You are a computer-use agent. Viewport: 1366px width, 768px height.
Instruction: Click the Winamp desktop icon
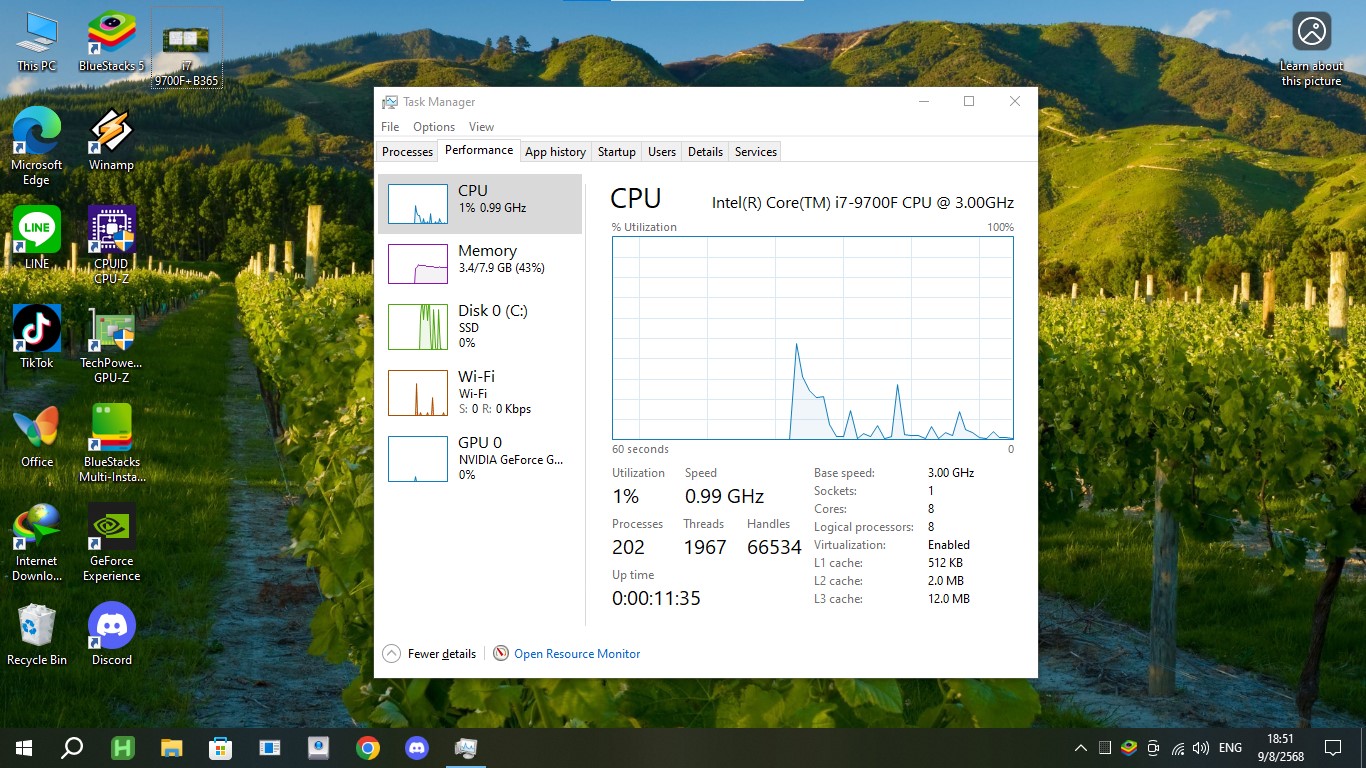(x=111, y=133)
